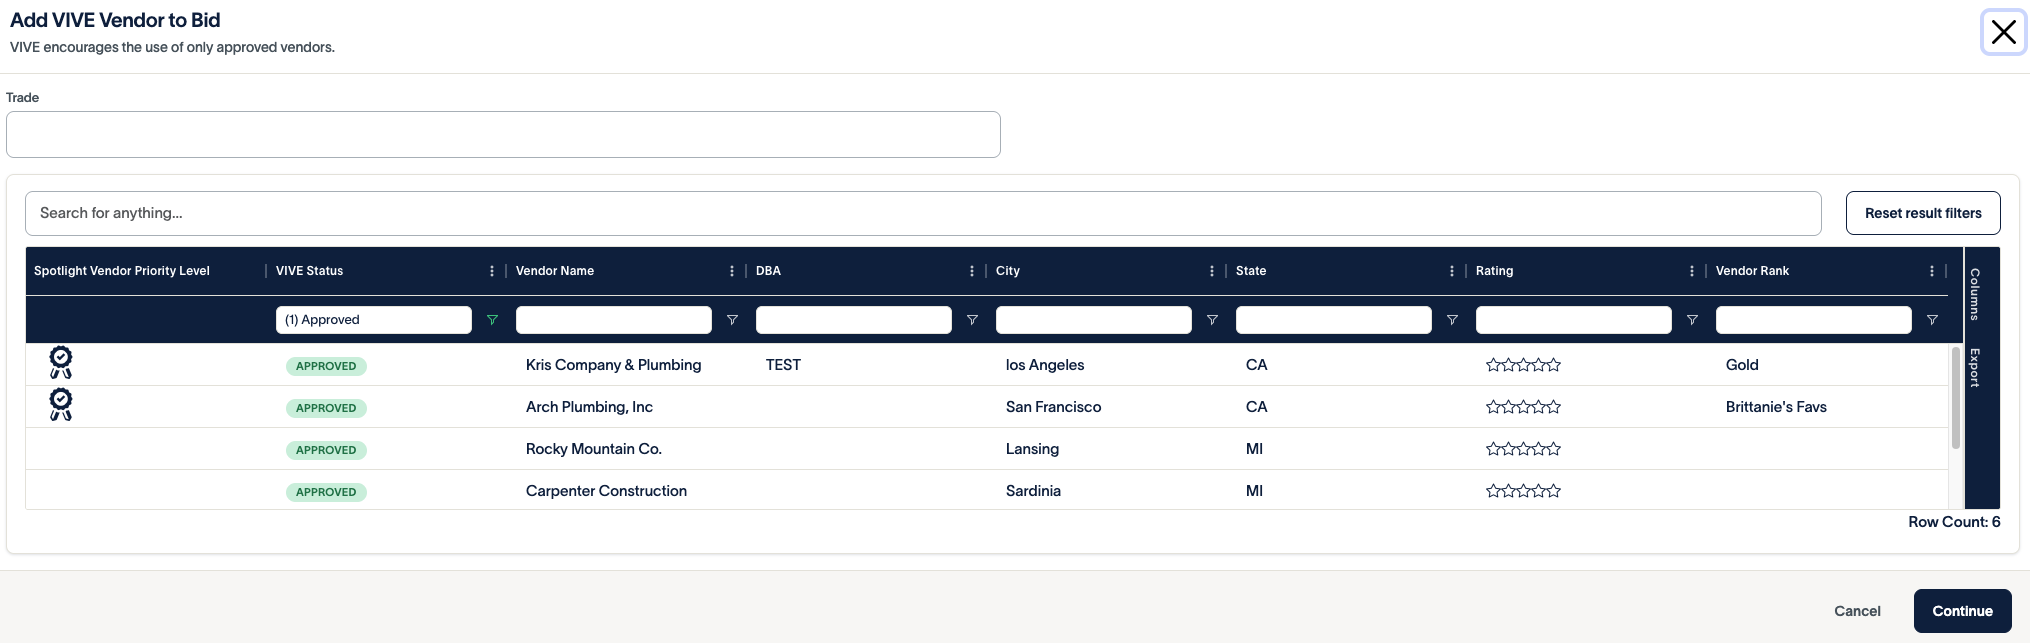This screenshot has height=643, width=2030.
Task: Sort by Vendor Name column header
Action: click(x=555, y=271)
